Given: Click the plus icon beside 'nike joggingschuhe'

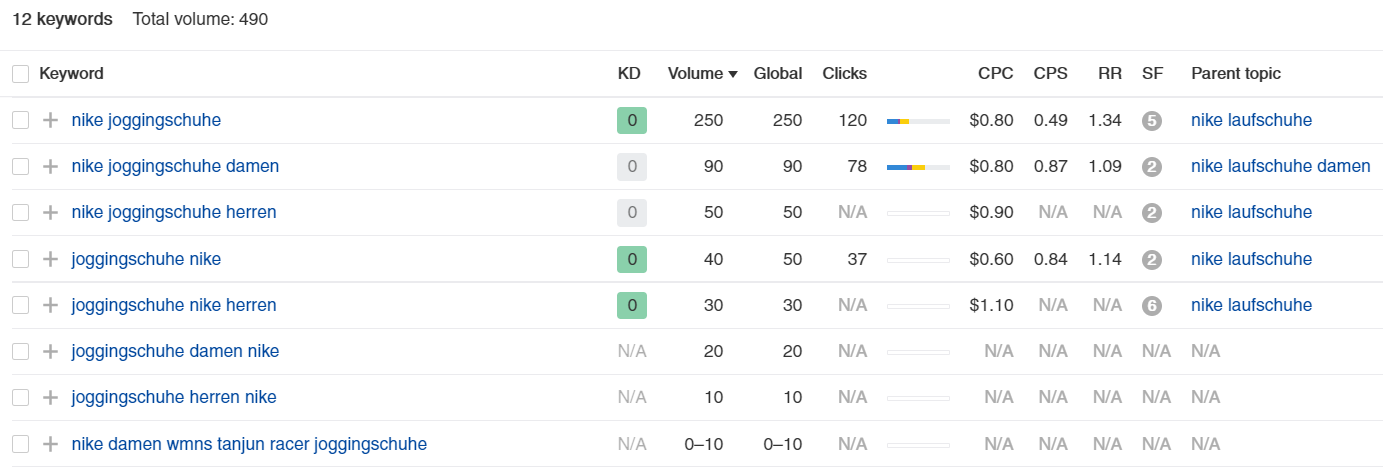Looking at the screenshot, I should (x=51, y=121).
